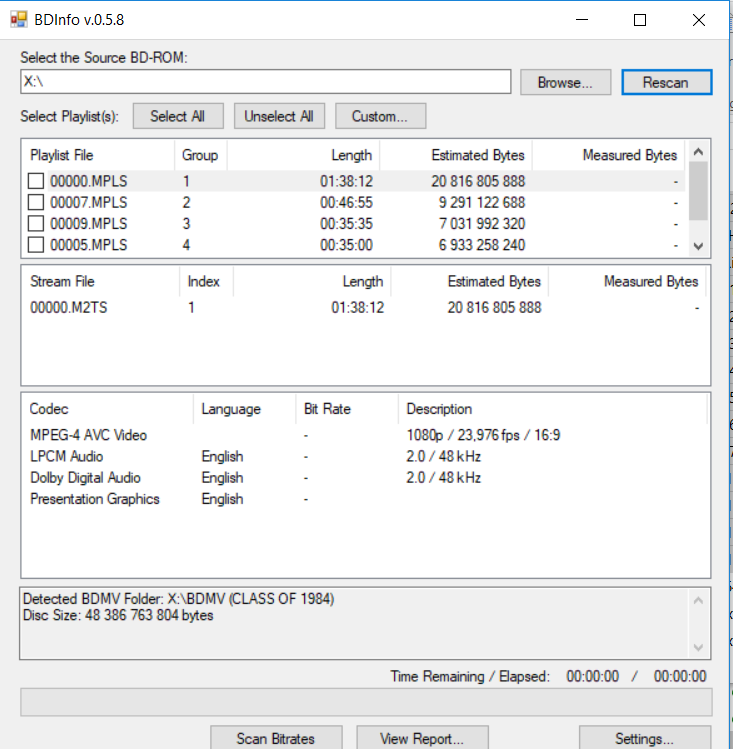Click the Browse... button
The width and height of the screenshot is (733, 749).
point(565,82)
